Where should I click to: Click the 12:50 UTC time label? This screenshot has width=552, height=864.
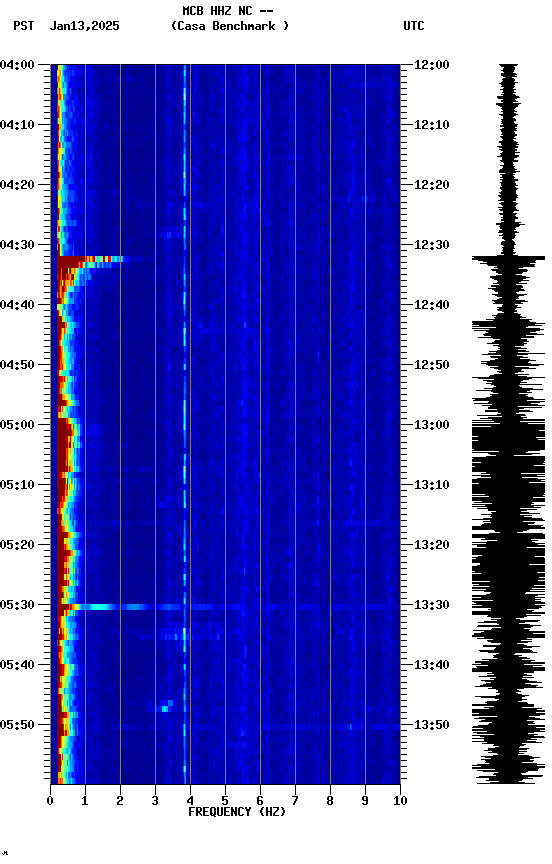(x=432, y=365)
